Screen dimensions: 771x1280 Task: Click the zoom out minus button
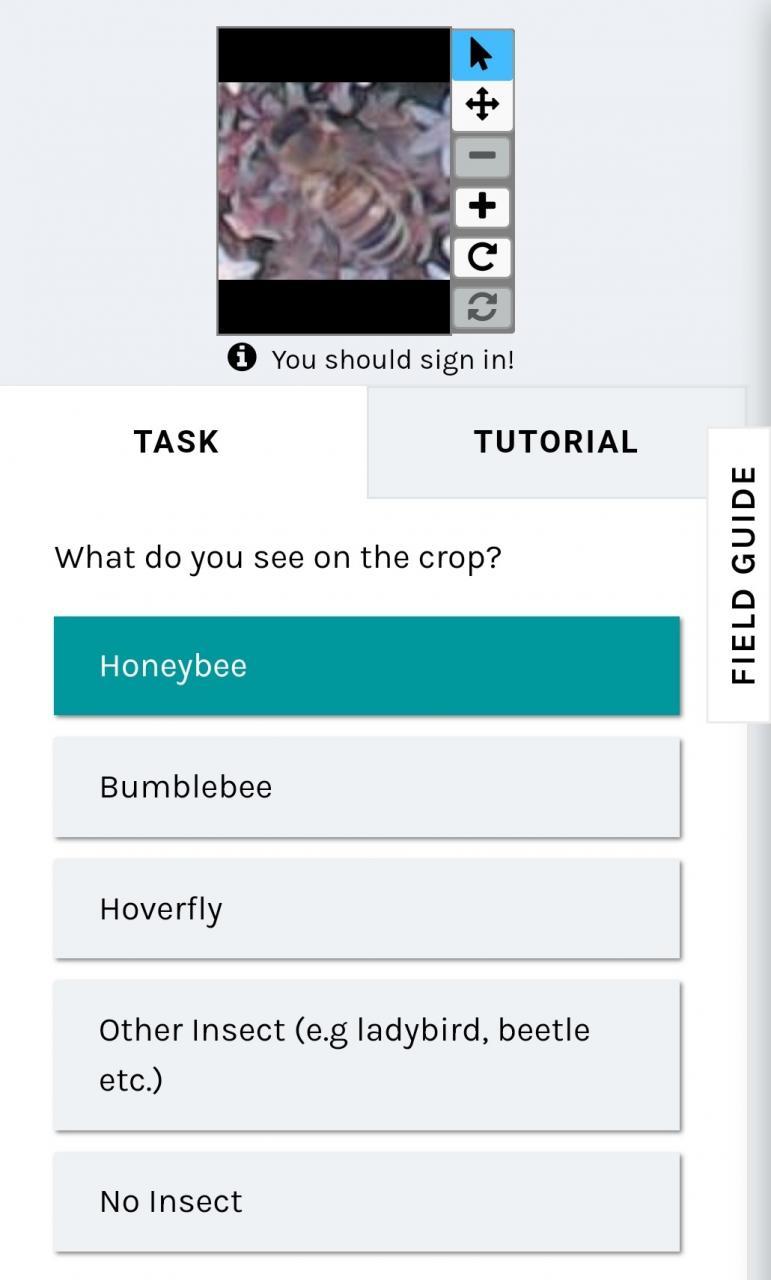point(482,156)
